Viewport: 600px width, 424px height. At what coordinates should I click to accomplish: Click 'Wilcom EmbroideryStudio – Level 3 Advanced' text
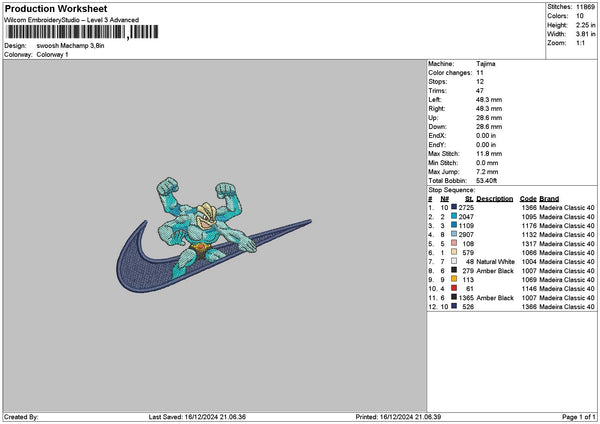coord(72,20)
